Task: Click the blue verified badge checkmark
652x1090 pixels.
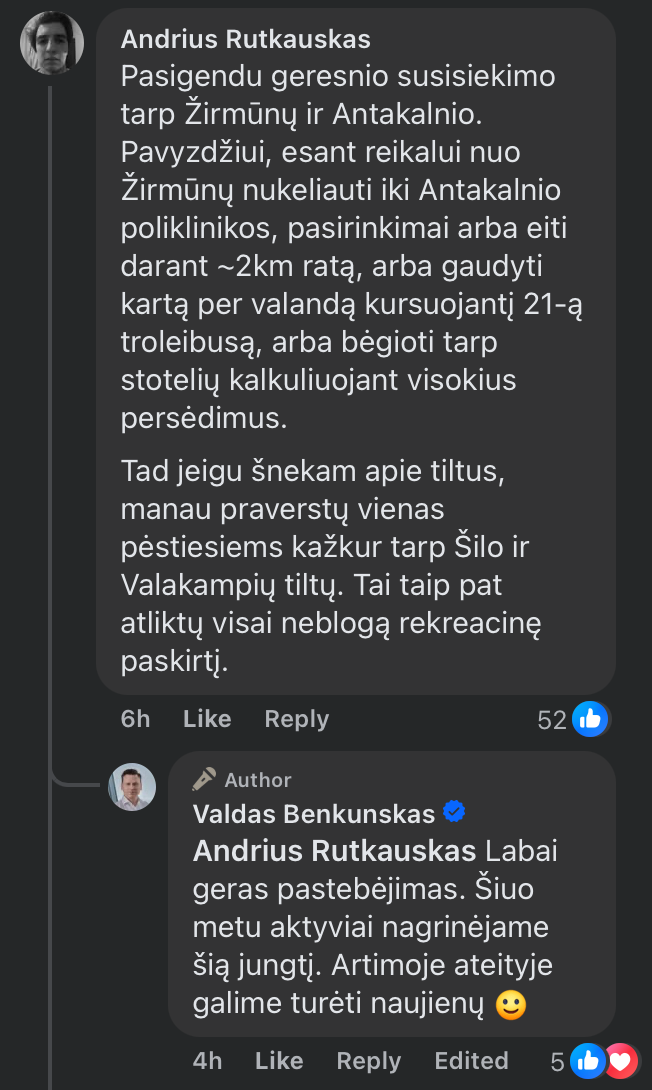Action: click(454, 813)
